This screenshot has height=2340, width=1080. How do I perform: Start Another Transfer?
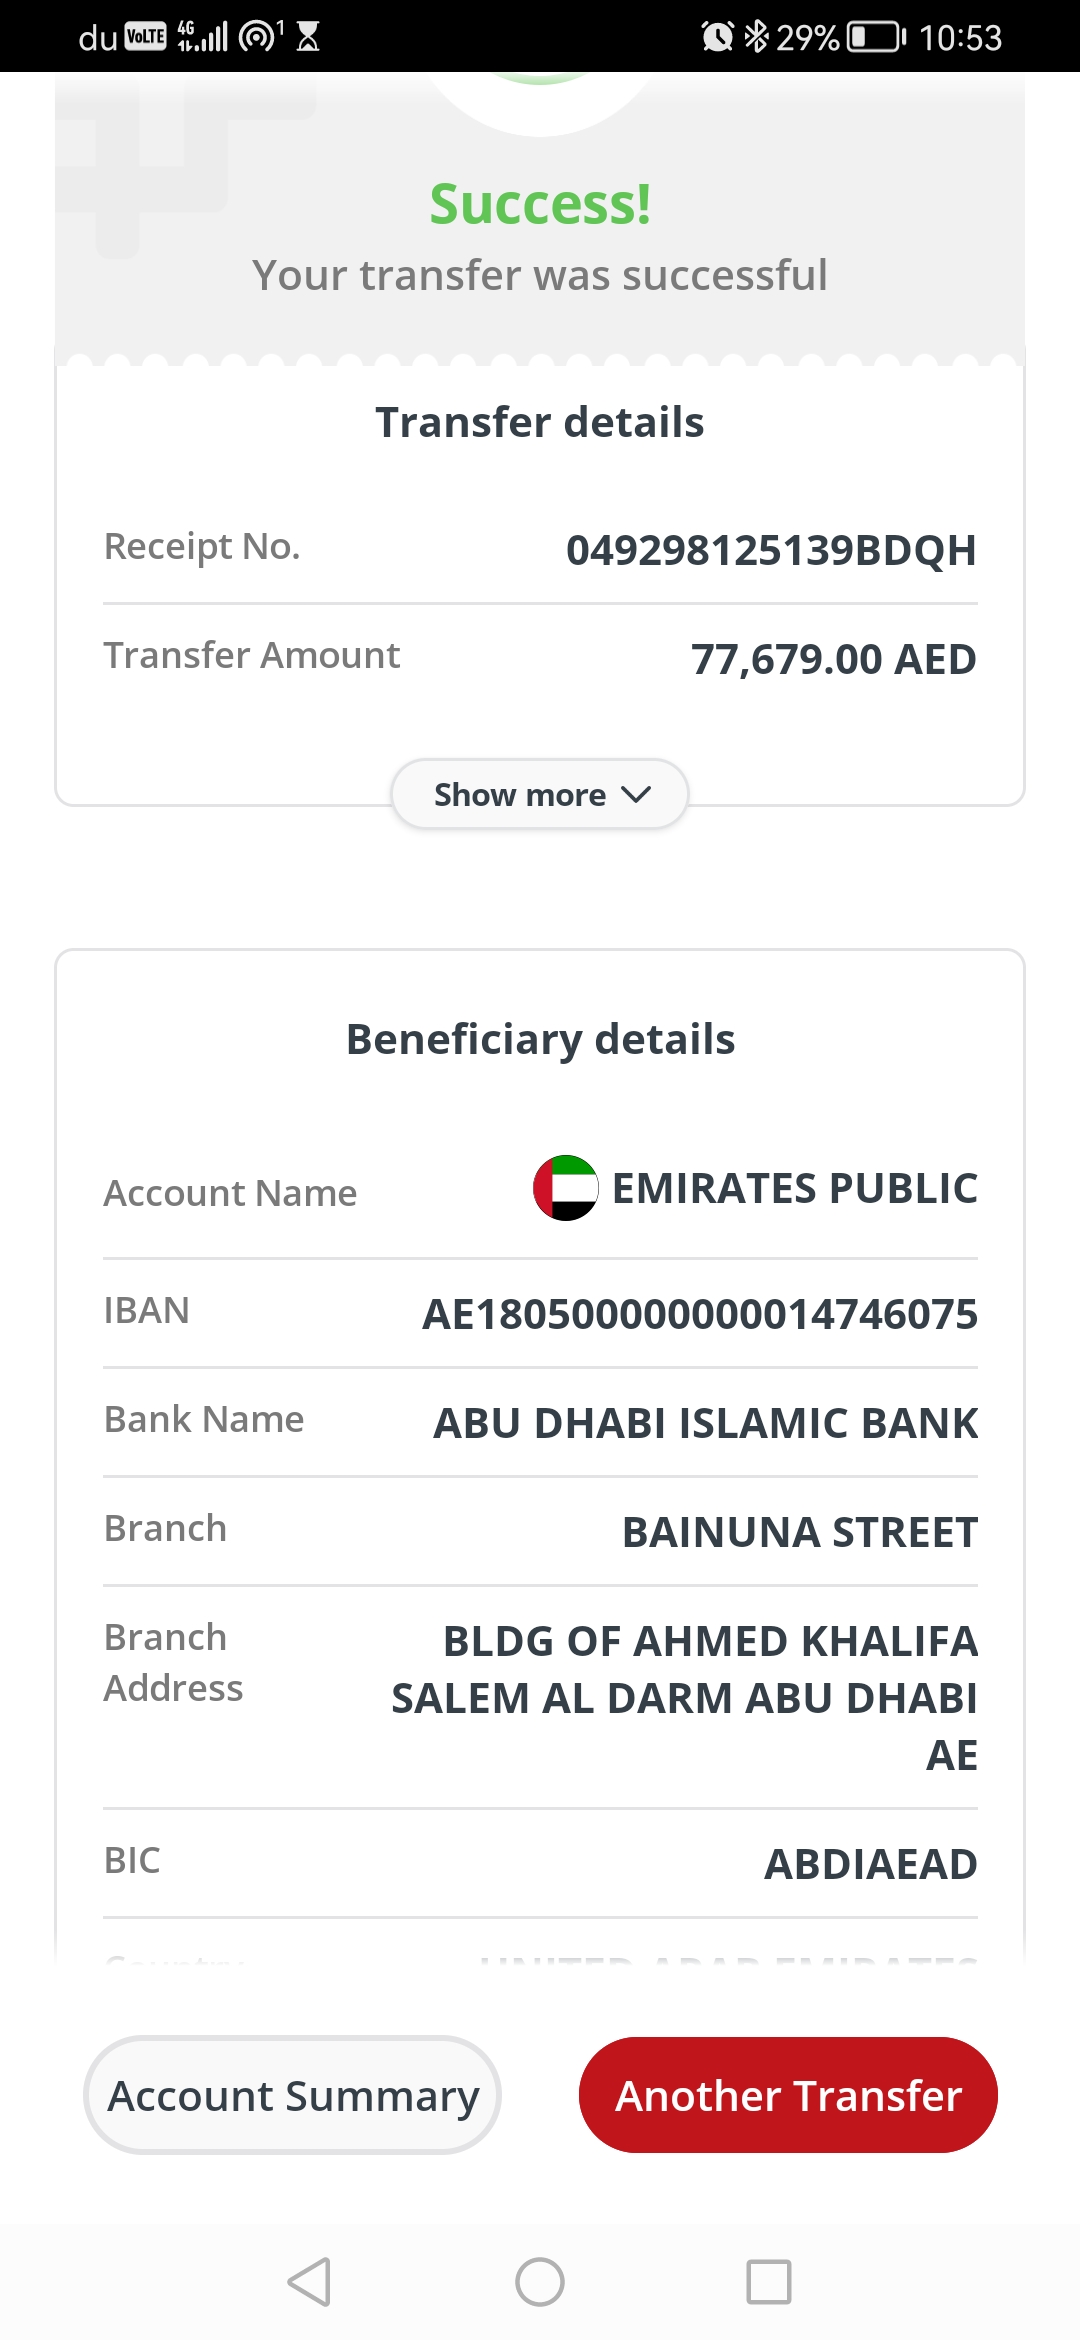[788, 2095]
